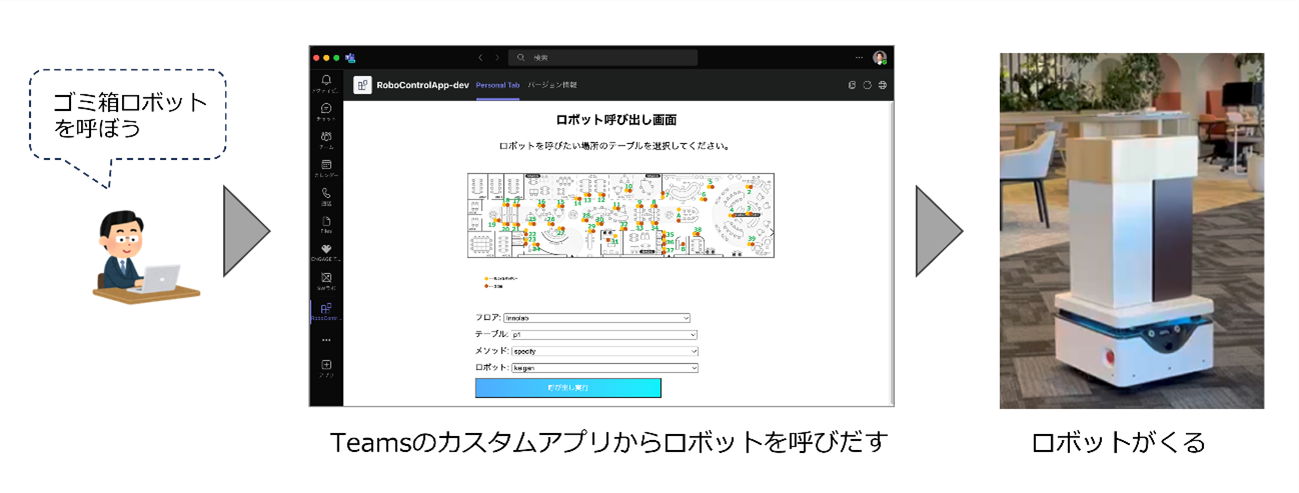The height and width of the screenshot is (493, 1299).
Task: Open the user profile avatar
Action: [880, 58]
